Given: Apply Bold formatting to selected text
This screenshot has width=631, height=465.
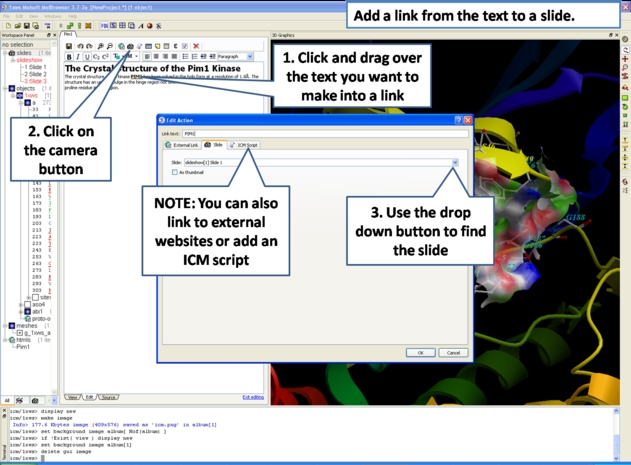Looking at the screenshot, I should pyautogui.click(x=70, y=57).
